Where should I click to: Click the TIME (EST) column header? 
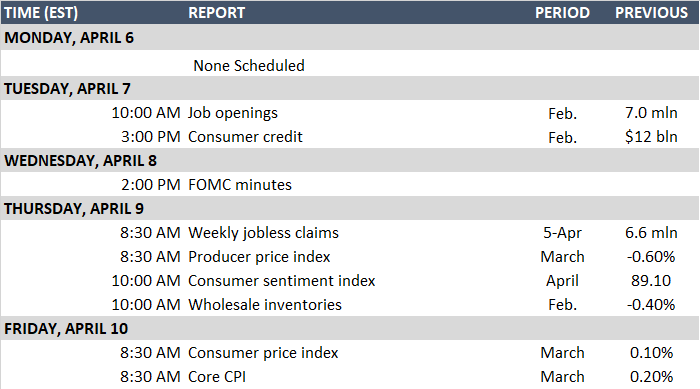(x=41, y=13)
